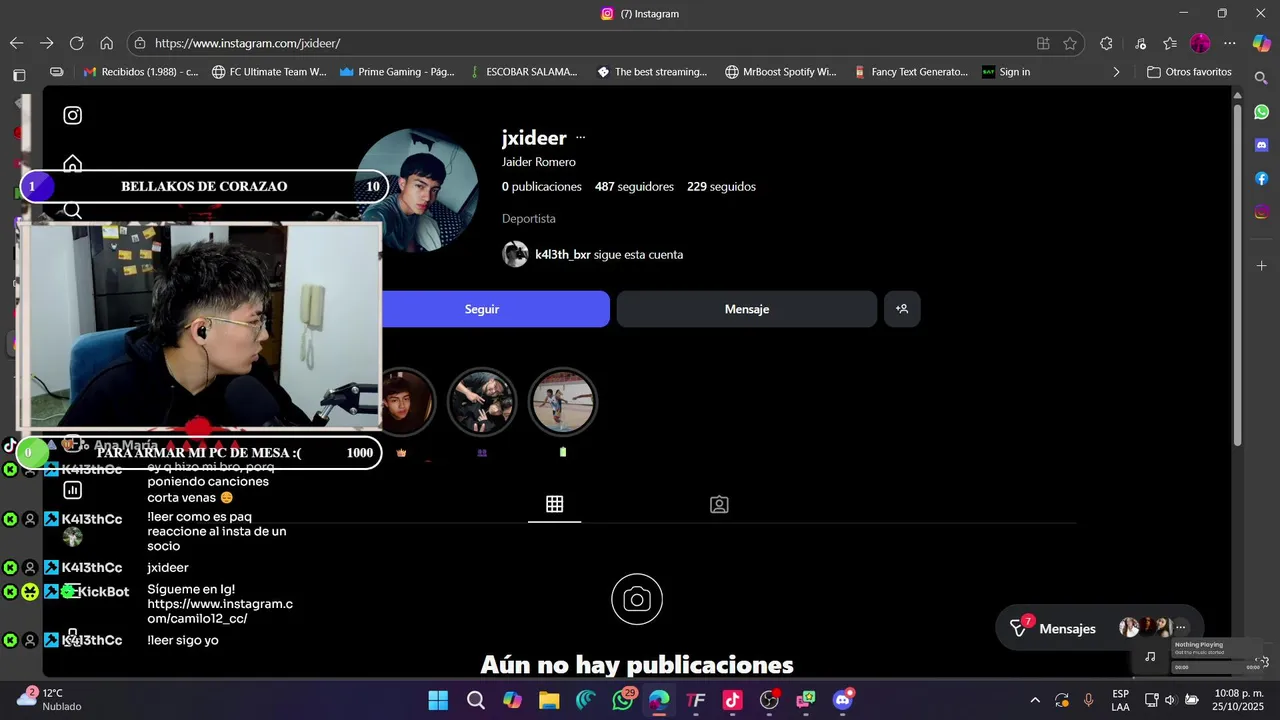Open the browser extensions puzzle icon
Viewport: 1280px width, 720px height.
click(x=1106, y=43)
